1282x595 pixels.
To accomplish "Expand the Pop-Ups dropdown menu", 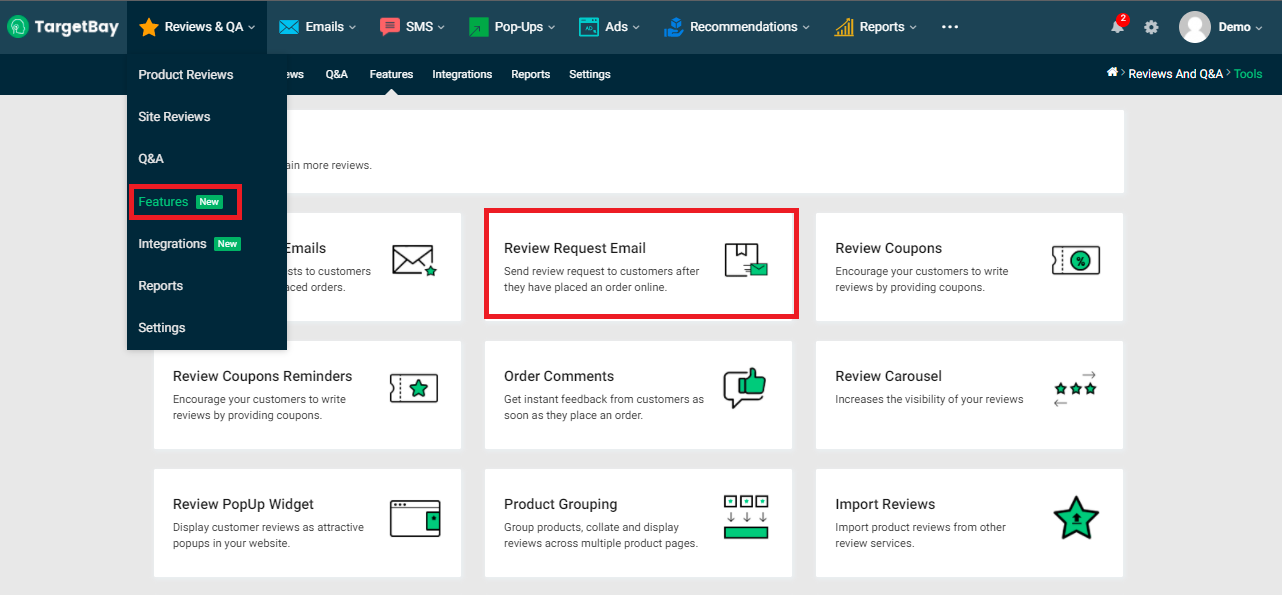I will [512, 27].
